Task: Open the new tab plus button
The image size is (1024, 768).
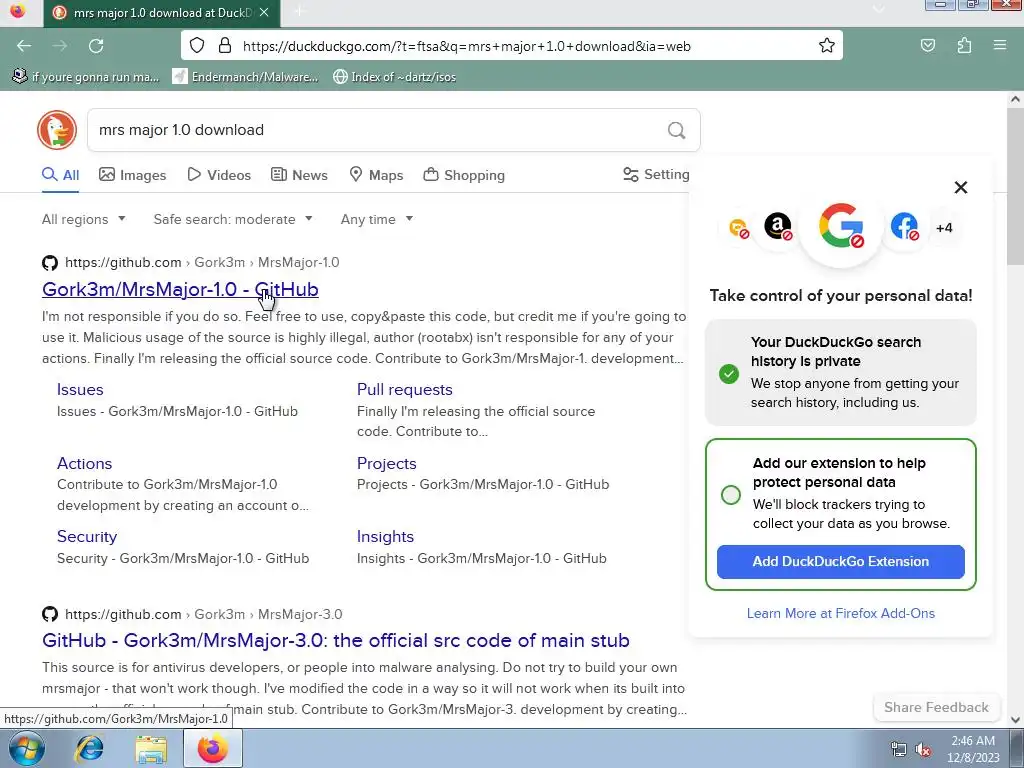Action: click(x=298, y=12)
